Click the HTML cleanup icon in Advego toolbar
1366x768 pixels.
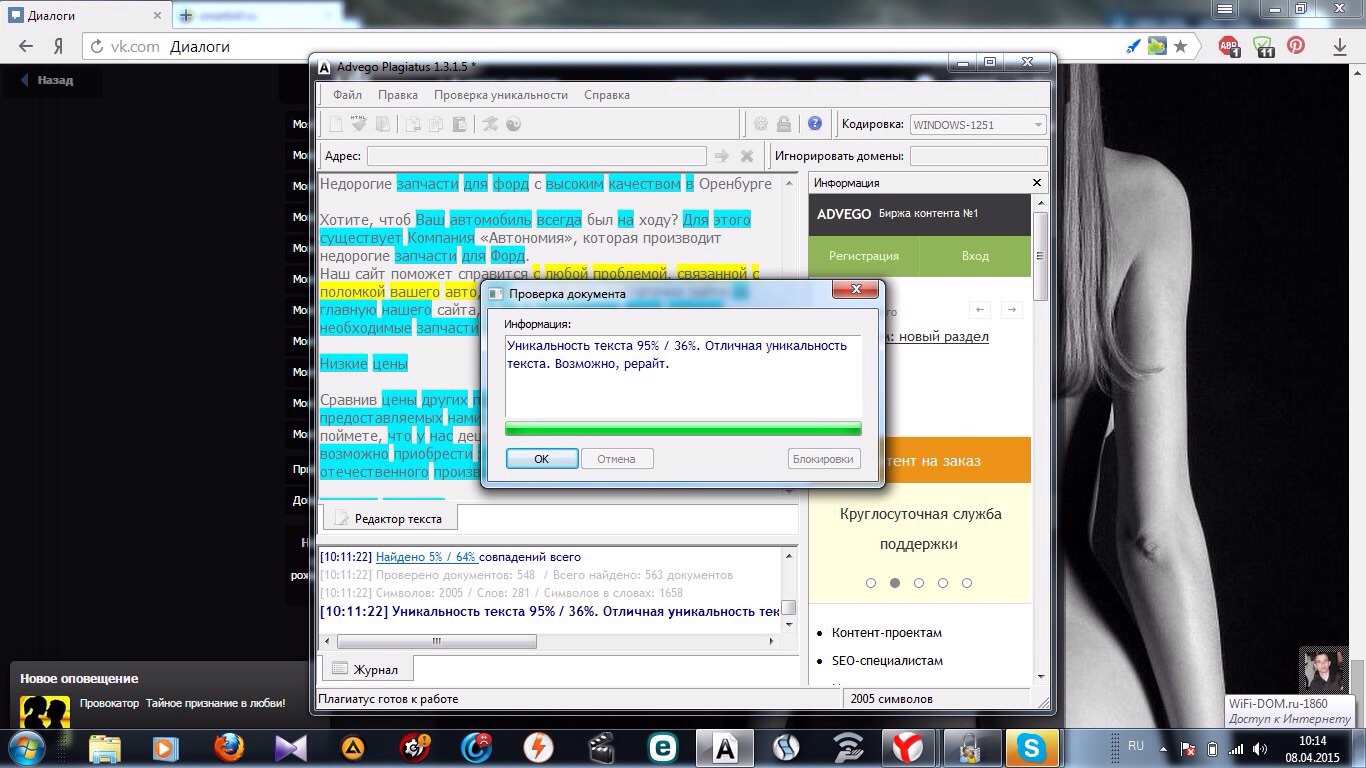tap(359, 124)
